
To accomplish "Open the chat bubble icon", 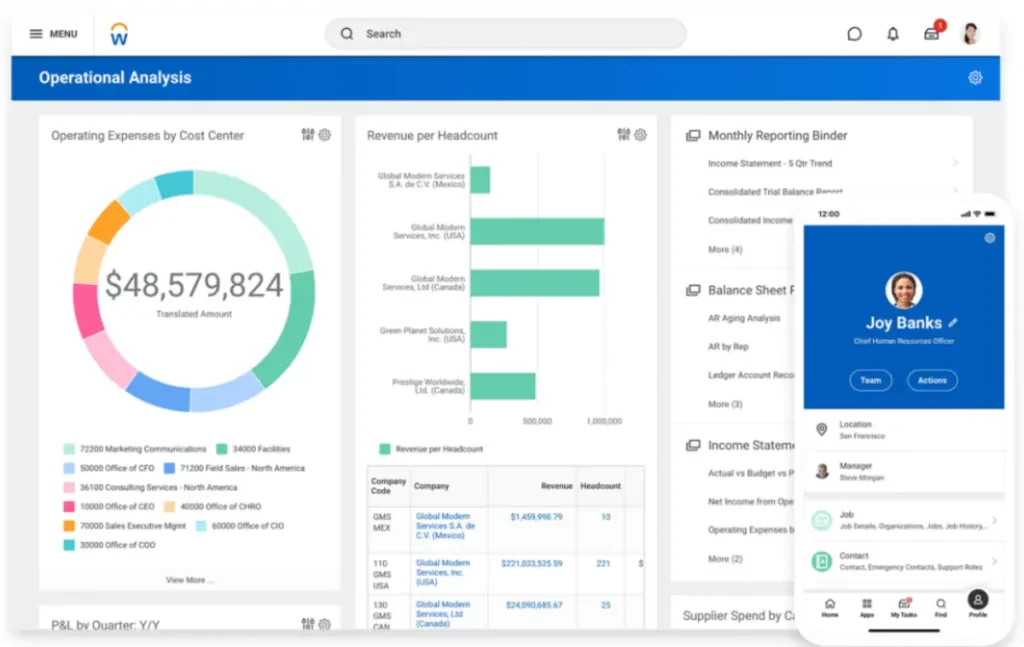I will [854, 34].
